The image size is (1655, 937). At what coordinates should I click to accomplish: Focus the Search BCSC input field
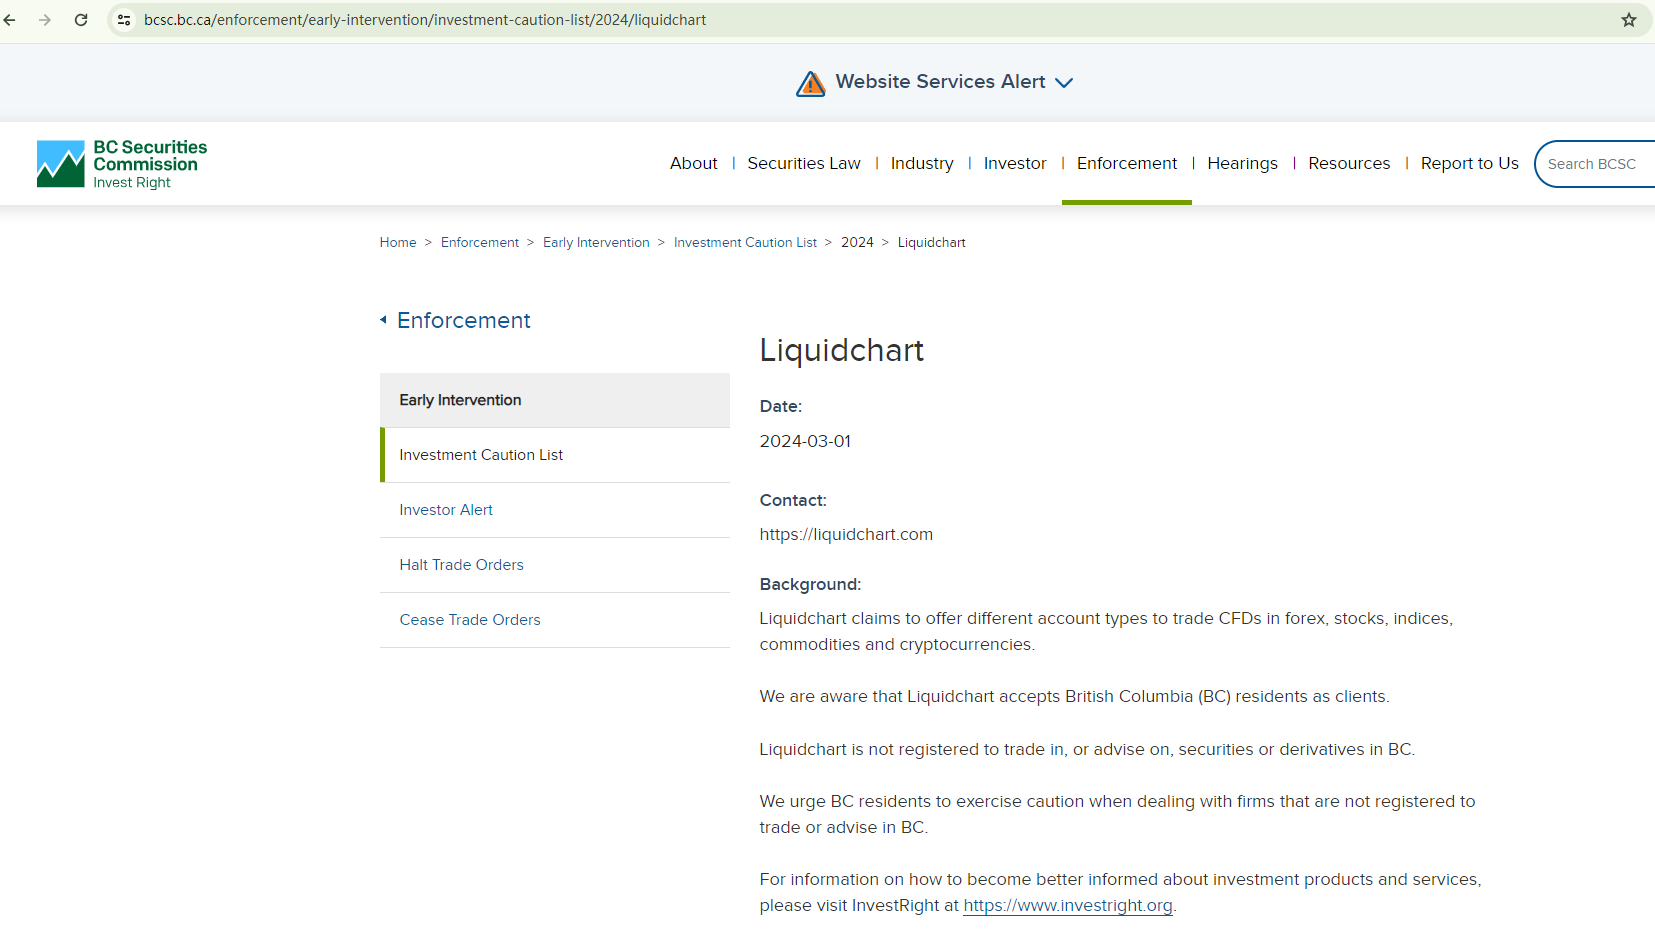(1595, 164)
